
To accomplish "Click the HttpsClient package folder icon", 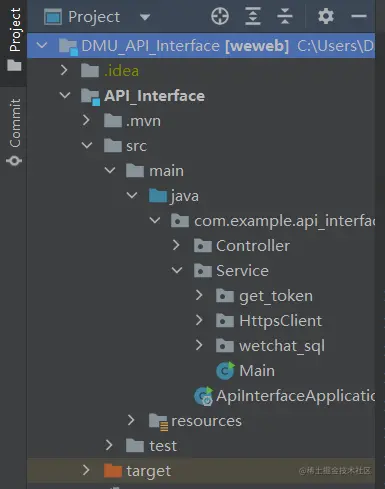I will pyautogui.click(x=225, y=321).
